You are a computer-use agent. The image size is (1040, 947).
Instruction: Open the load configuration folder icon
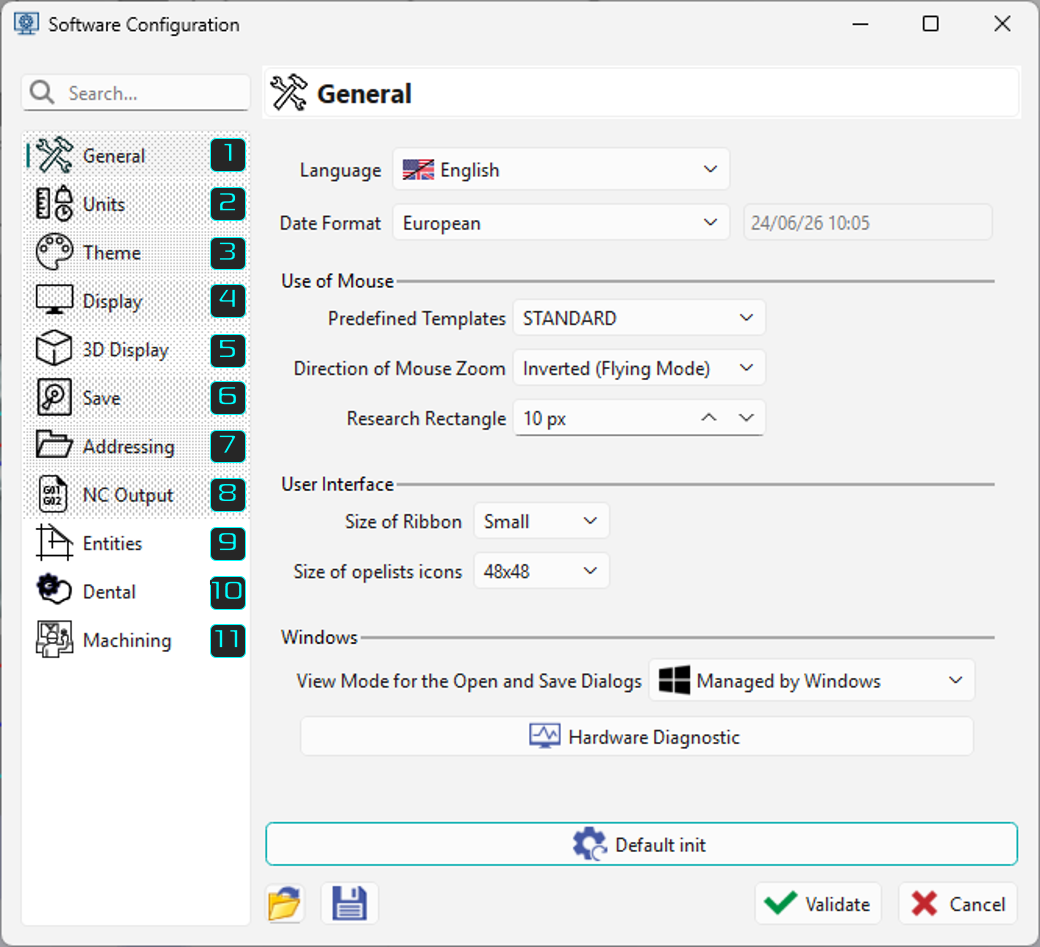click(x=285, y=903)
